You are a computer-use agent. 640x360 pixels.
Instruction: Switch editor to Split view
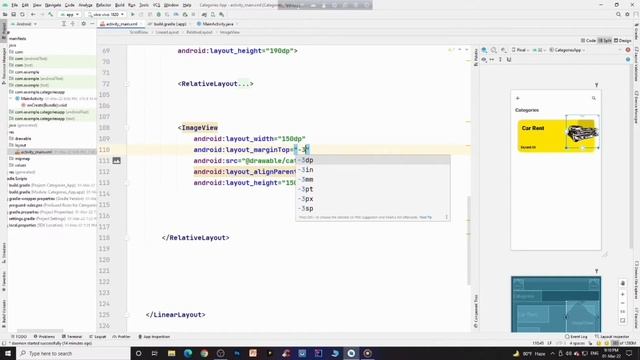pos(605,41)
